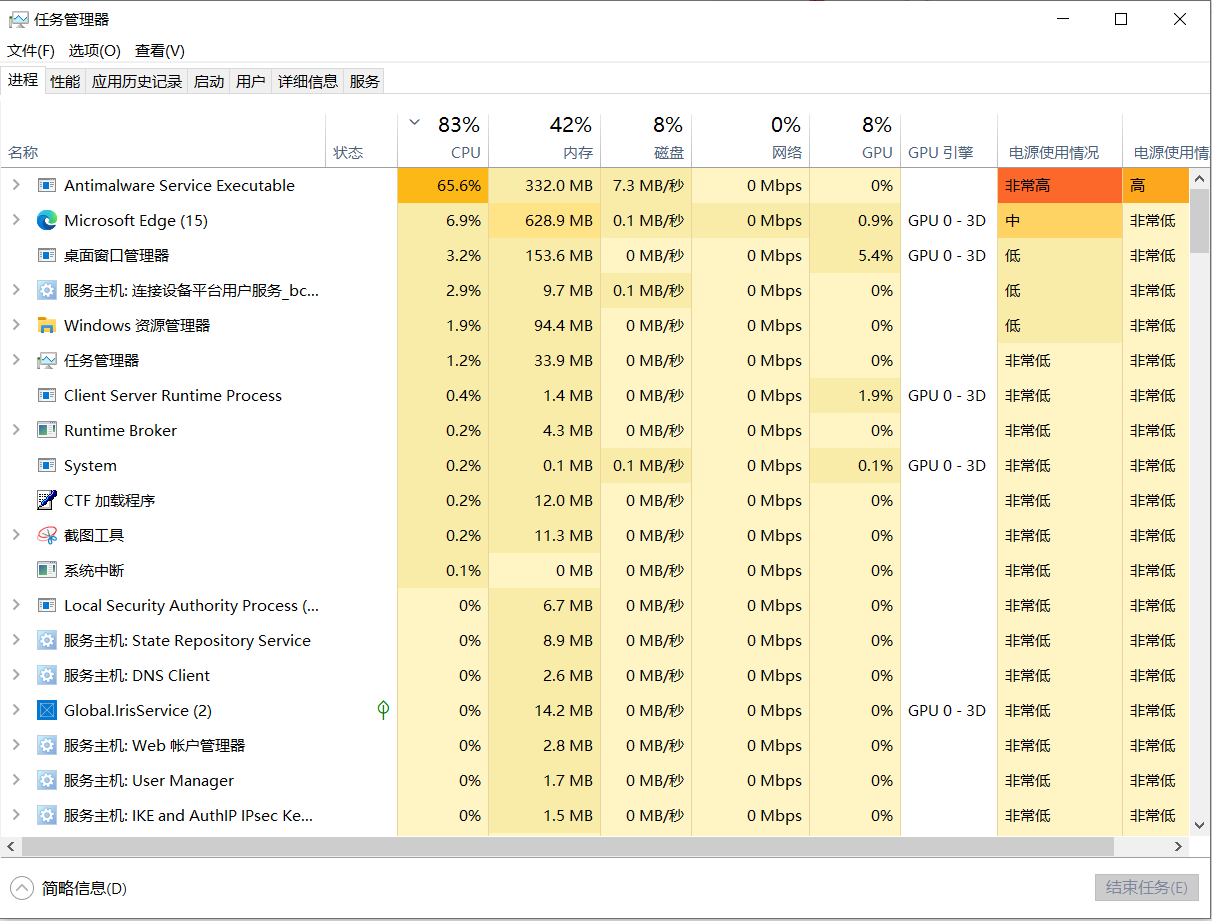The width and height of the screenshot is (1212, 921).
Task: Switch to the 服务 tab
Action: 365,82
